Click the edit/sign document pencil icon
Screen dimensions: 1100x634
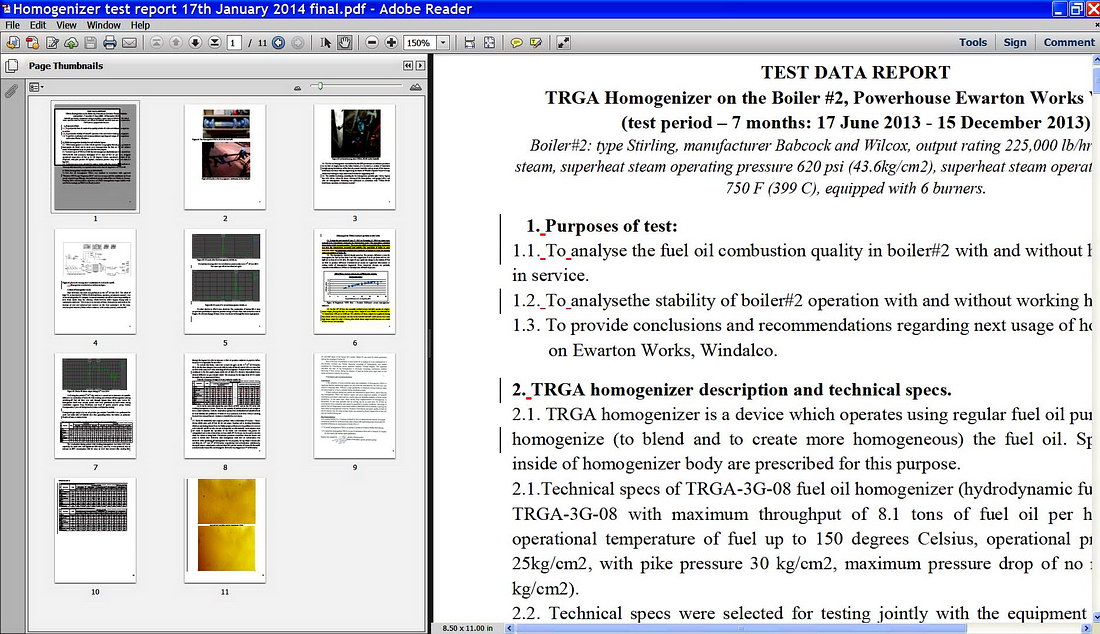[52, 43]
